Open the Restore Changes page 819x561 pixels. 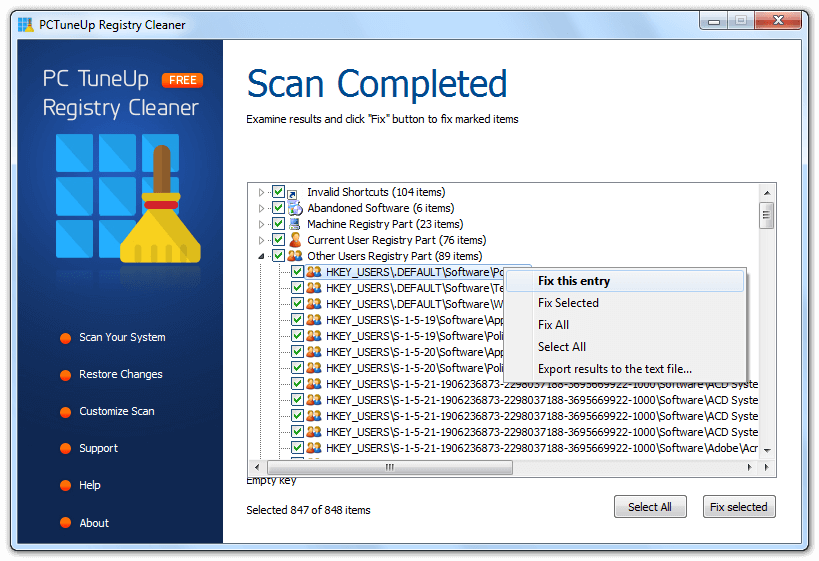point(121,375)
